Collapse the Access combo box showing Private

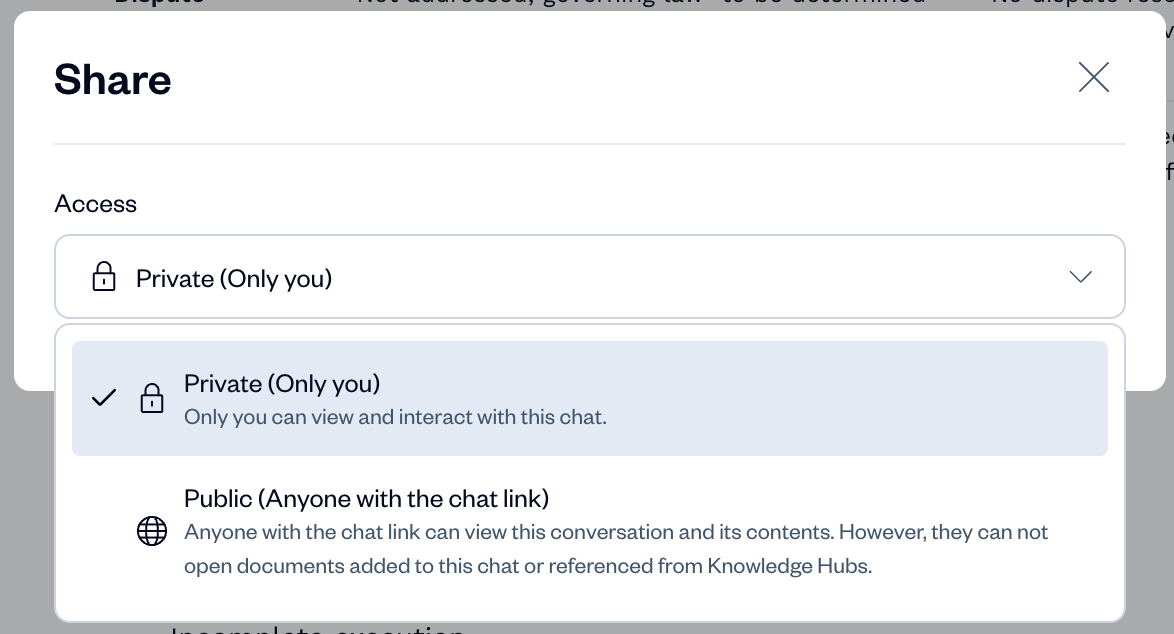pyautogui.click(x=589, y=277)
